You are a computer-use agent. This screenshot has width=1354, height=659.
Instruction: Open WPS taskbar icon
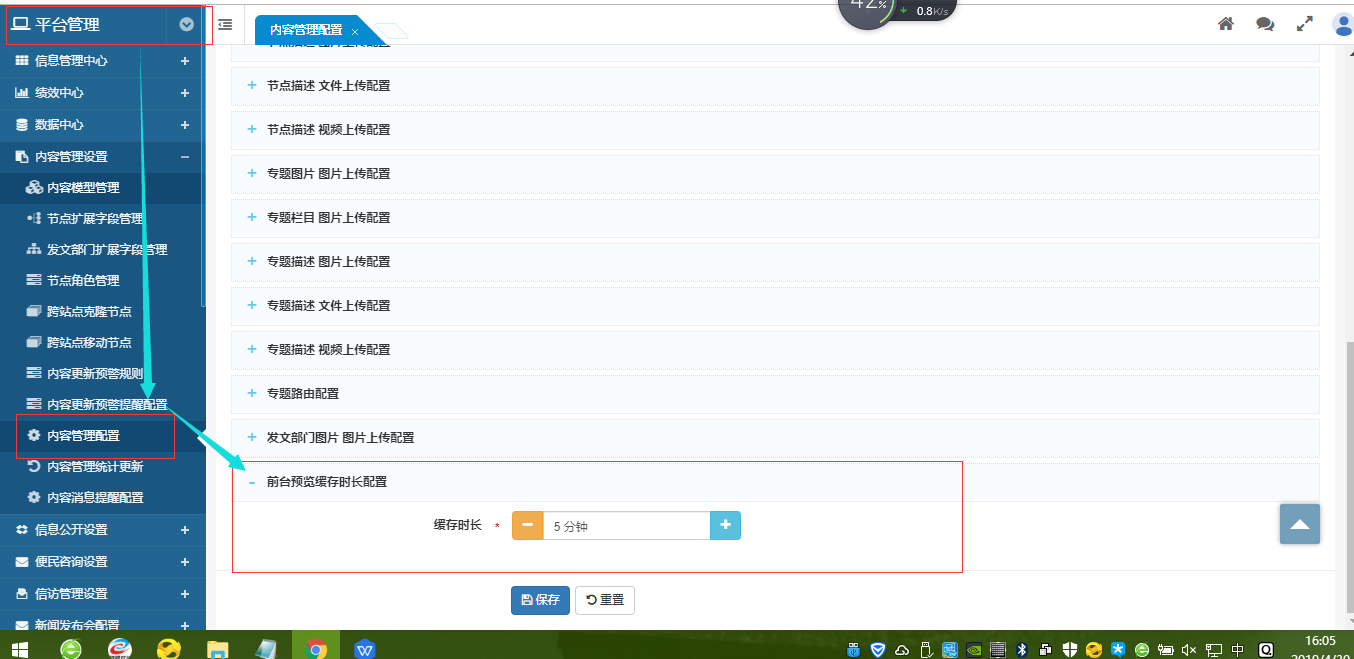tap(365, 650)
